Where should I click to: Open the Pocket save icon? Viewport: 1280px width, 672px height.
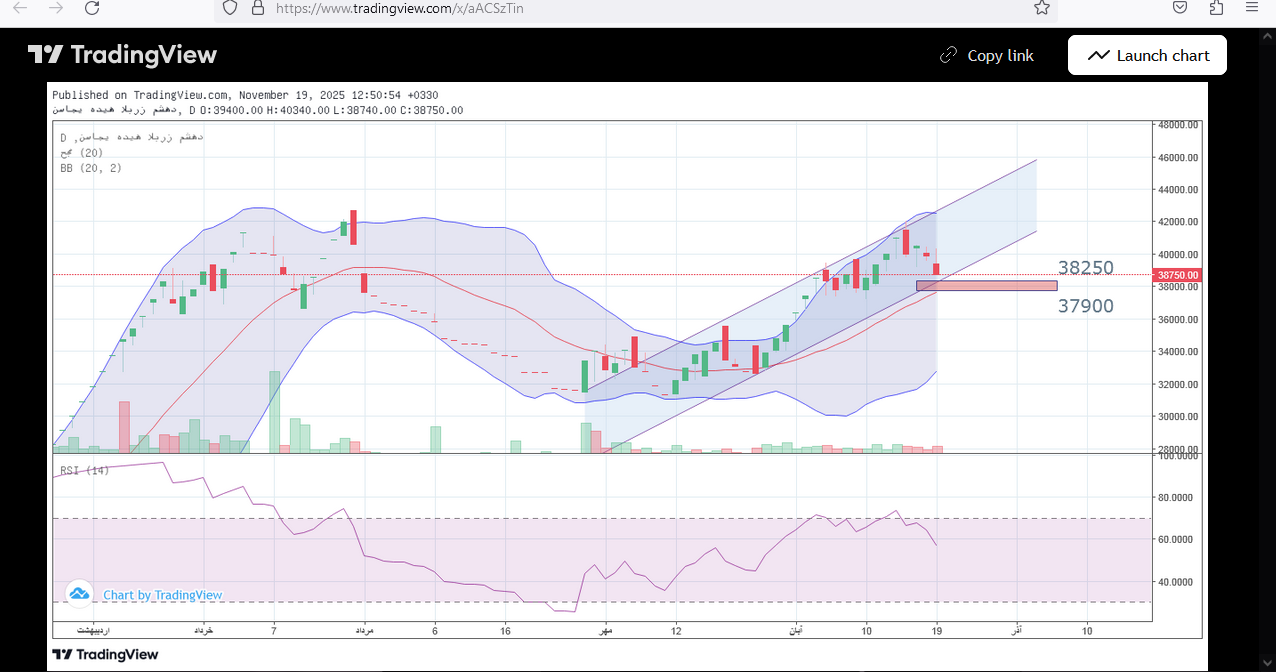pyautogui.click(x=1180, y=8)
